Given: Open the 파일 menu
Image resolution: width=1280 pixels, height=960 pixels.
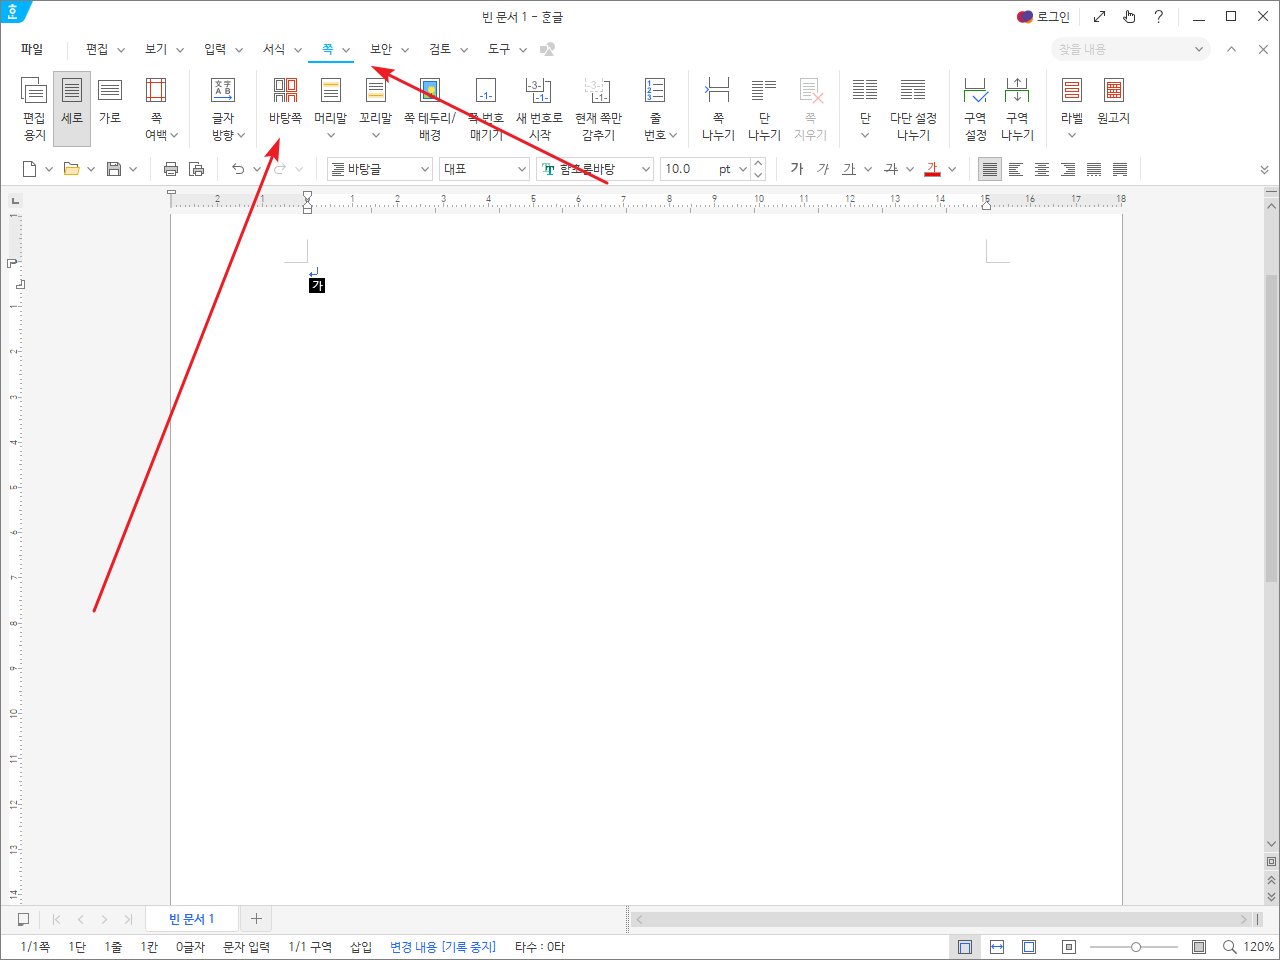Looking at the screenshot, I should [32, 49].
